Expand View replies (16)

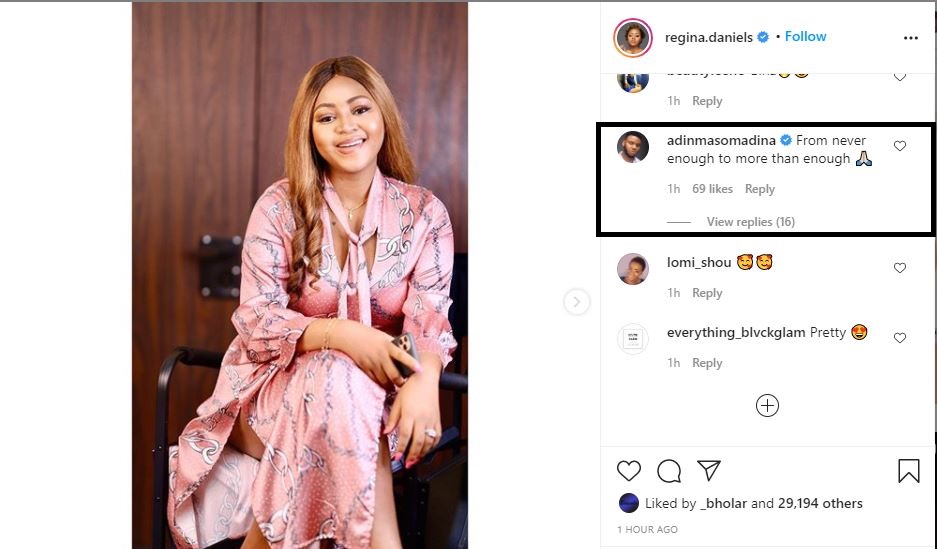tap(750, 222)
